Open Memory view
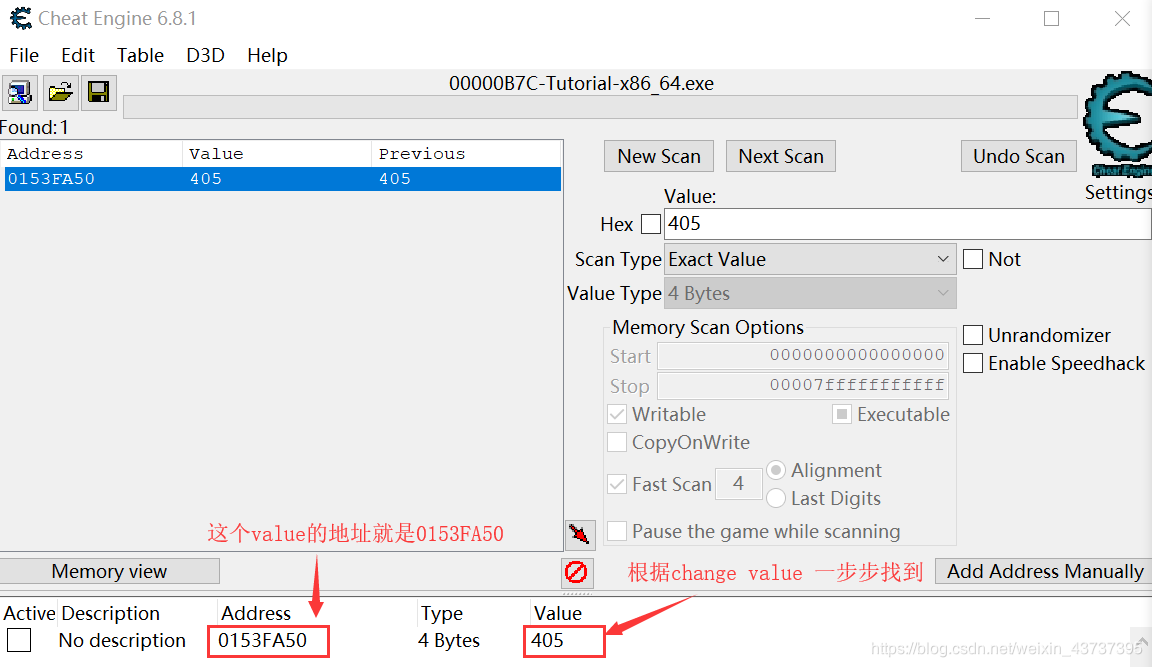This screenshot has width=1152, height=667. [109, 572]
